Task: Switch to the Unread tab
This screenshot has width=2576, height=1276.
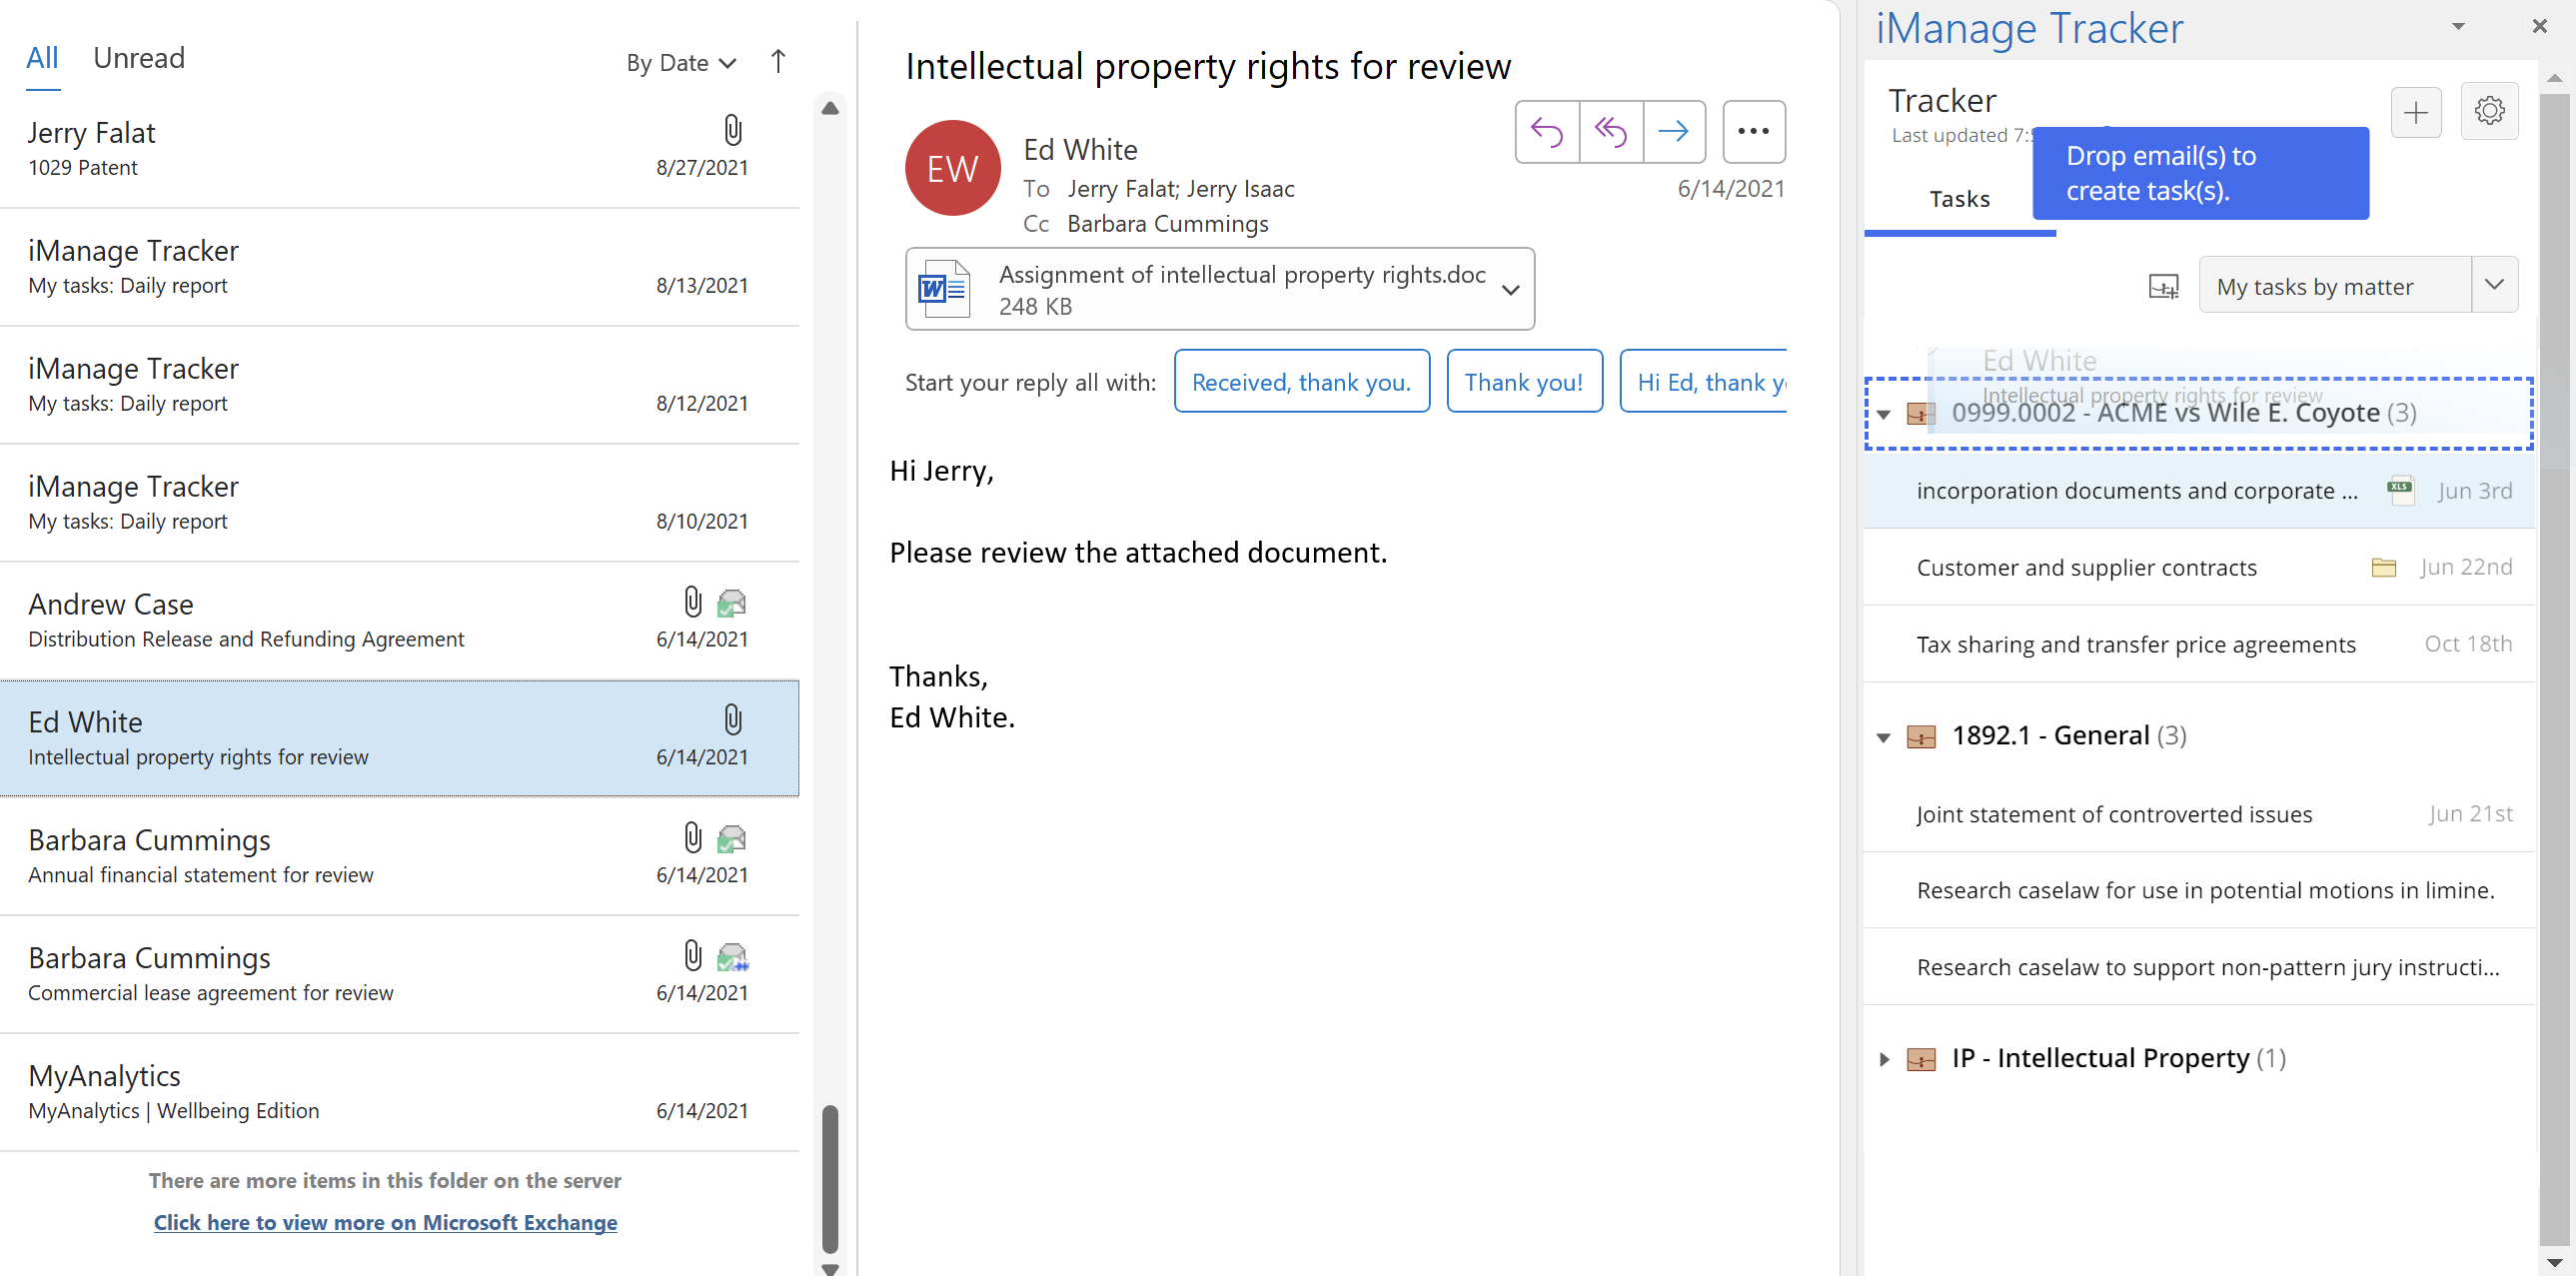Action: [x=139, y=58]
